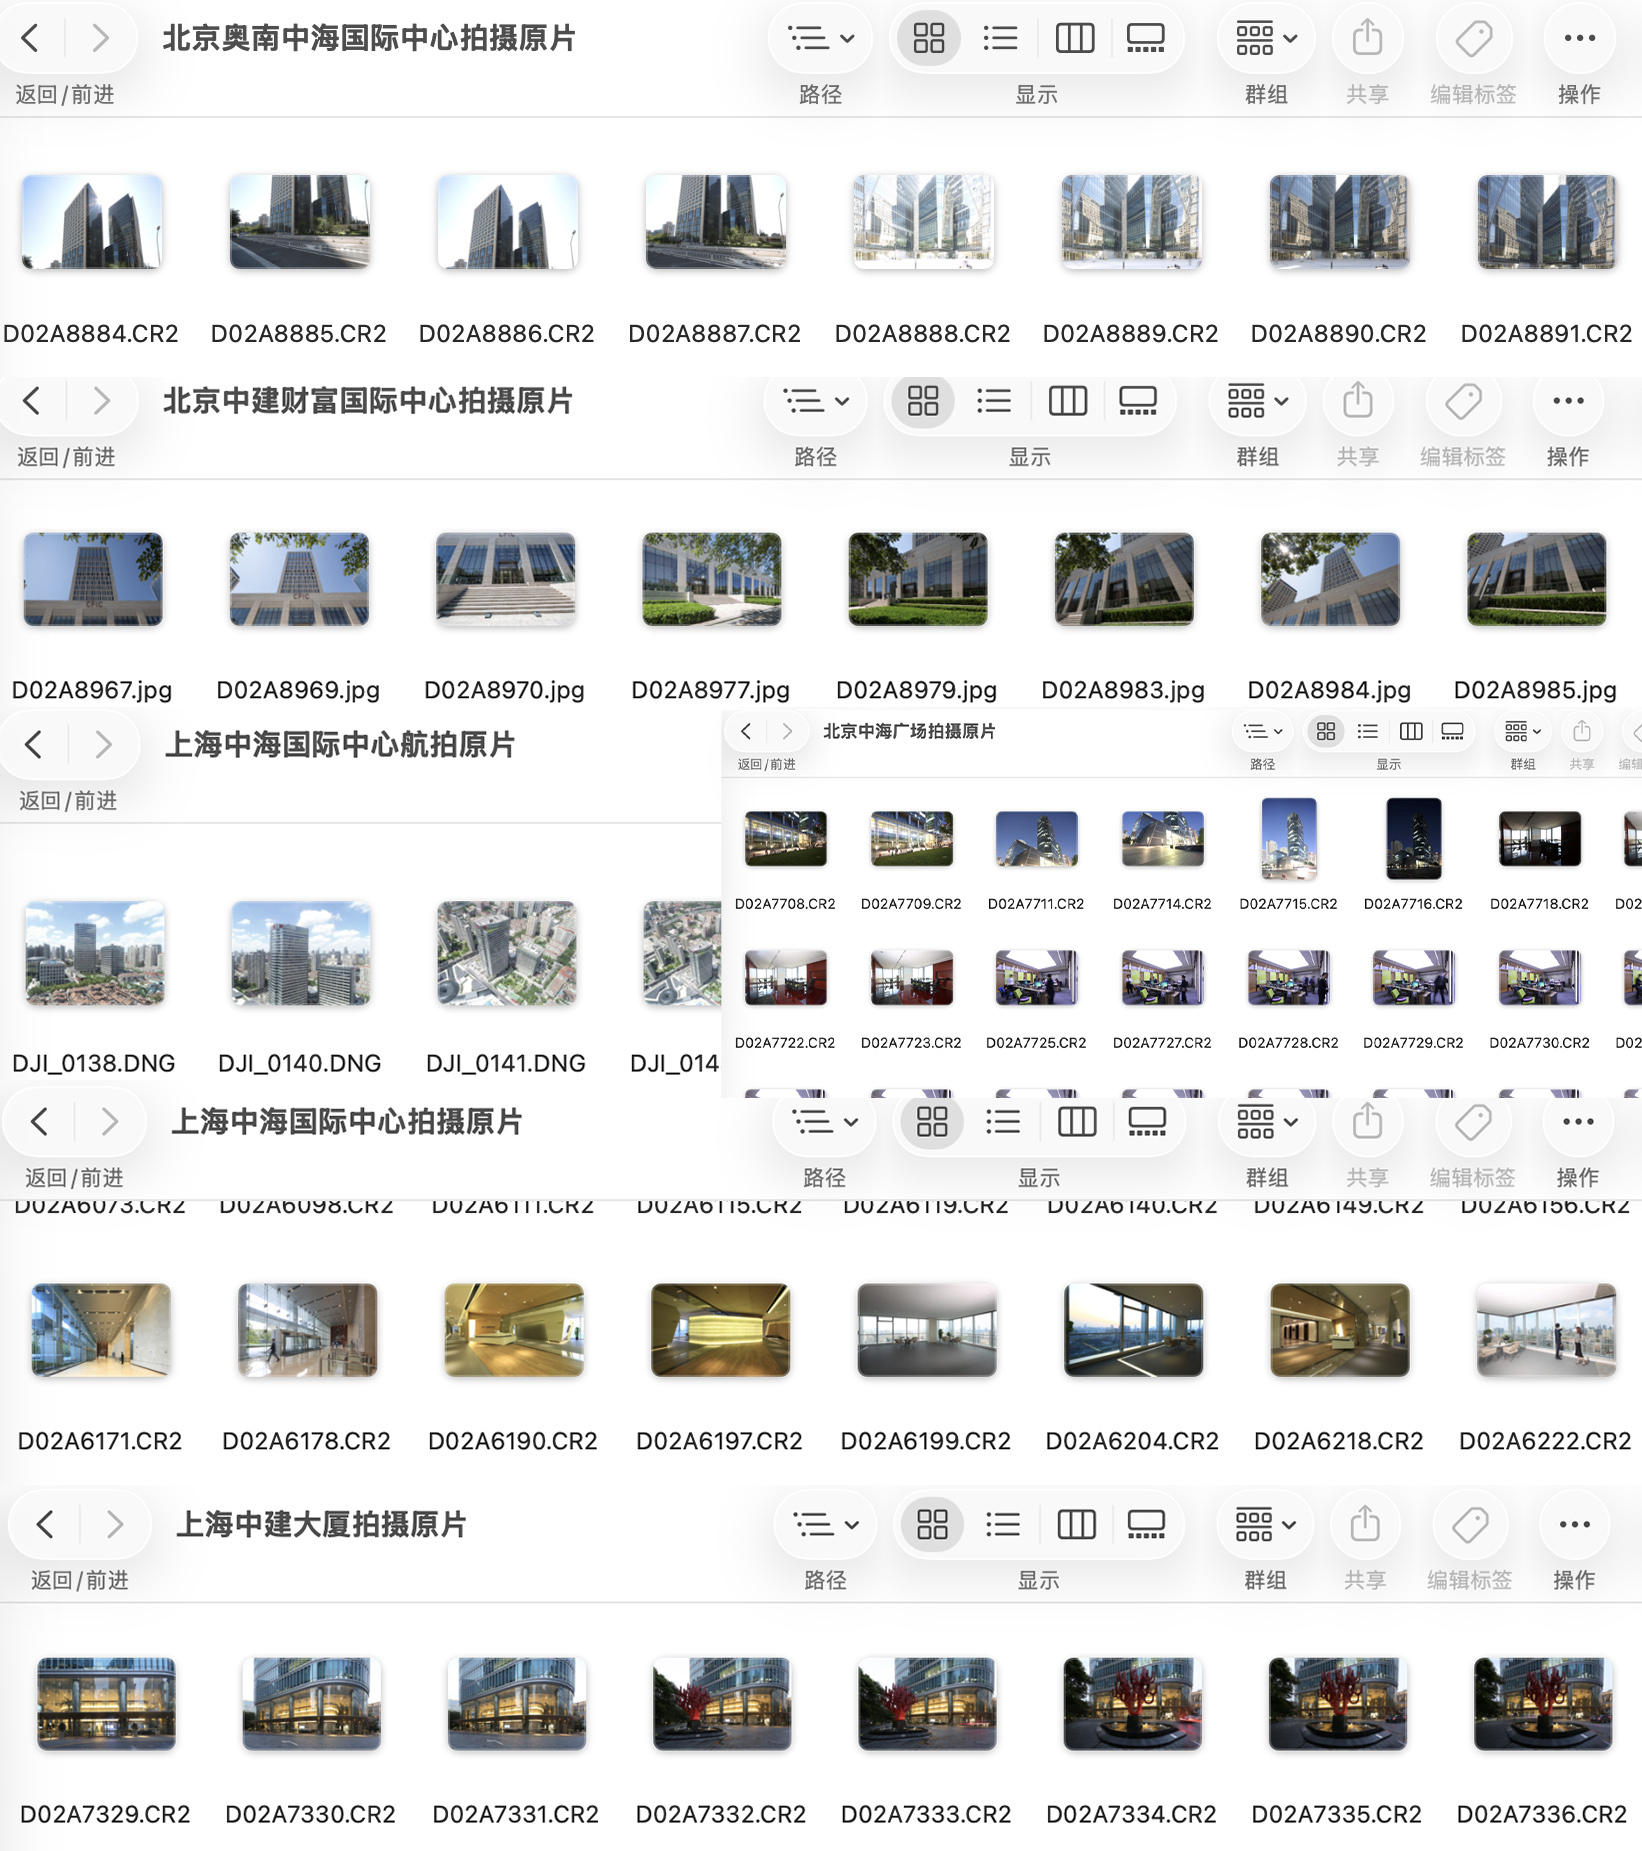This screenshot has width=1642, height=1851.
Task: Go forward in 上海中海国际中心航拍原片 window
Action: pyautogui.click(x=103, y=744)
